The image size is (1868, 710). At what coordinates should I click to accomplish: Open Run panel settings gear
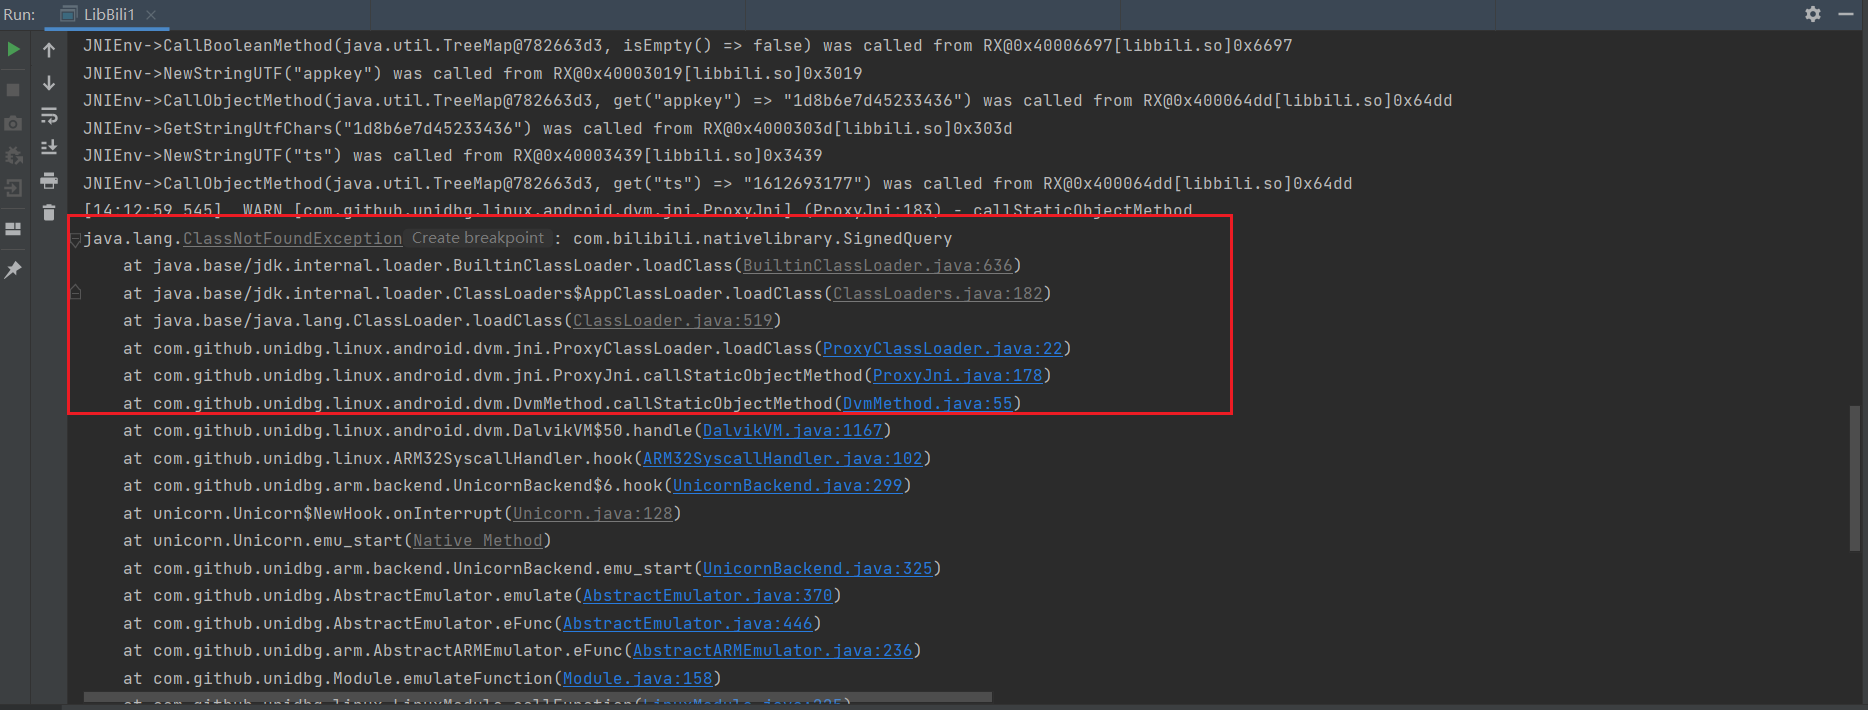[1813, 14]
